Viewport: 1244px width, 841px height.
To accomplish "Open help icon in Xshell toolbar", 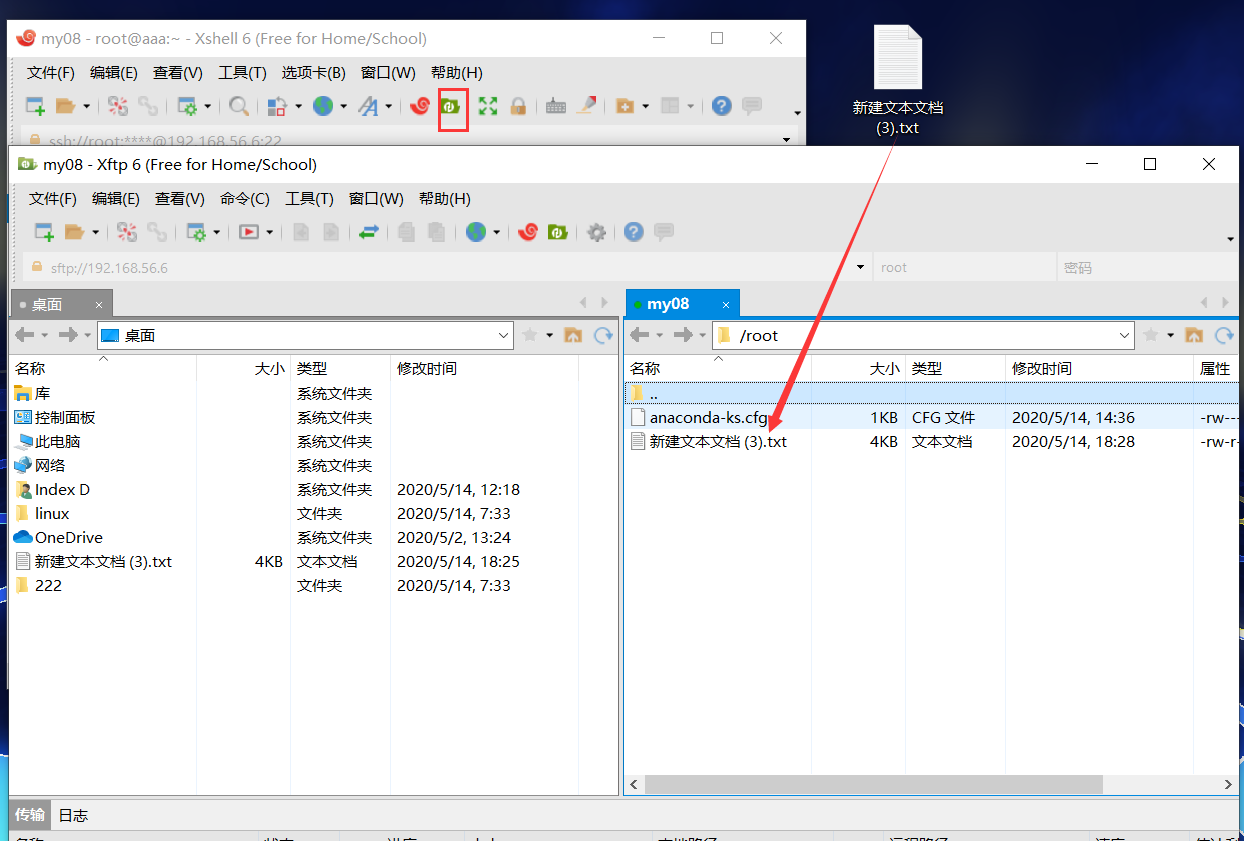I will click(x=722, y=105).
